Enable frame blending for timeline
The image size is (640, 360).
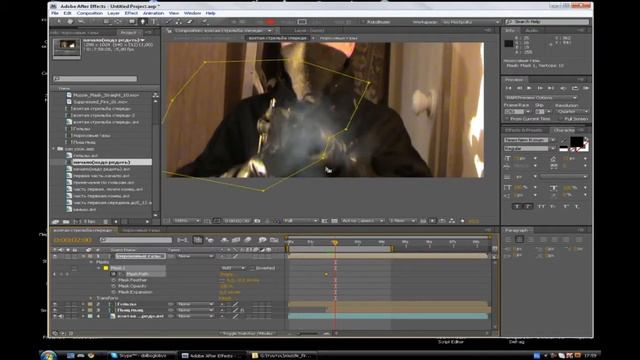click(x=236, y=240)
